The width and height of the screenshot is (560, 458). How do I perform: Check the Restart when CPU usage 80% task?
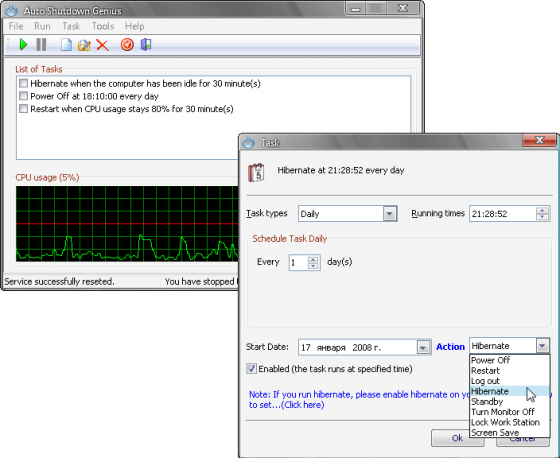(23, 109)
